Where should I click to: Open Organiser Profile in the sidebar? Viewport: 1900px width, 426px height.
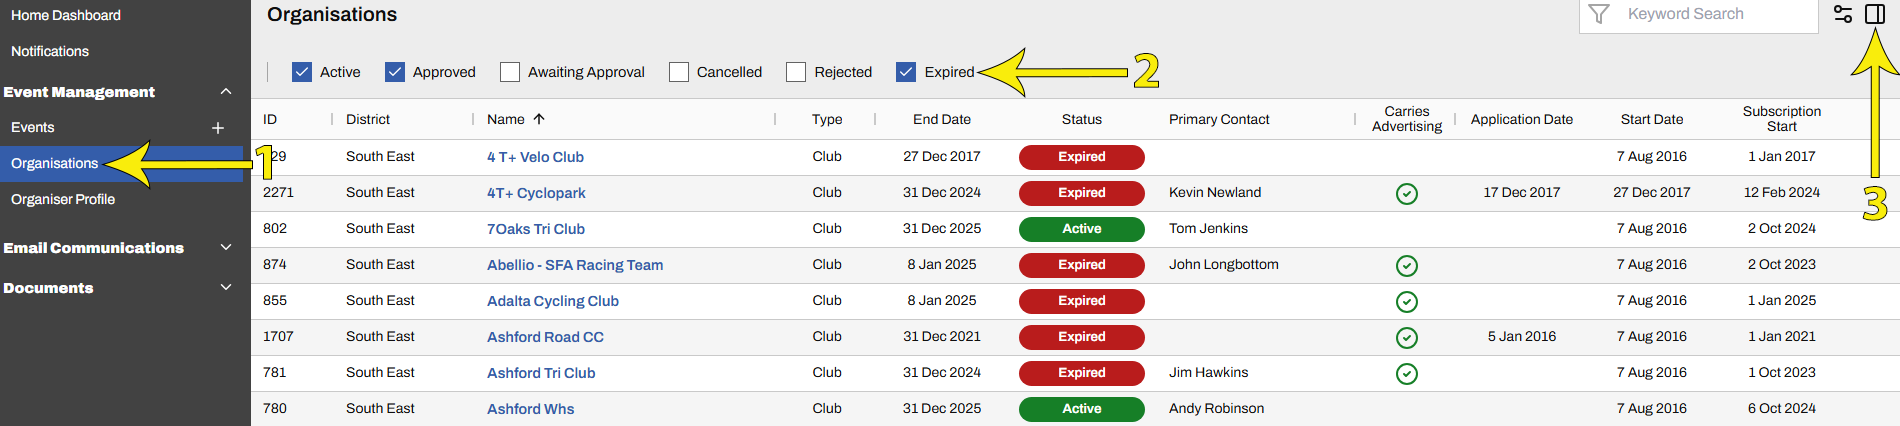point(63,199)
